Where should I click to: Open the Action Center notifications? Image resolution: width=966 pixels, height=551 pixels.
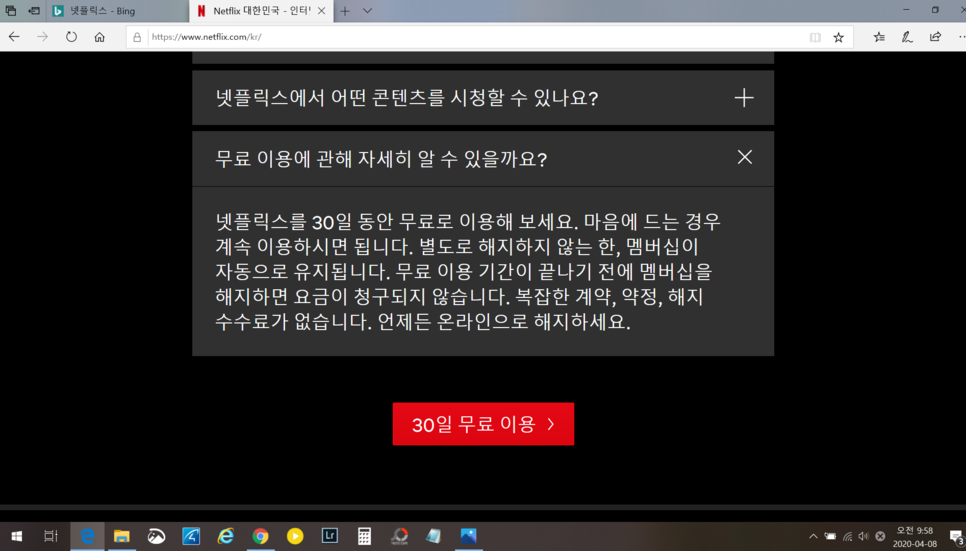coord(956,537)
